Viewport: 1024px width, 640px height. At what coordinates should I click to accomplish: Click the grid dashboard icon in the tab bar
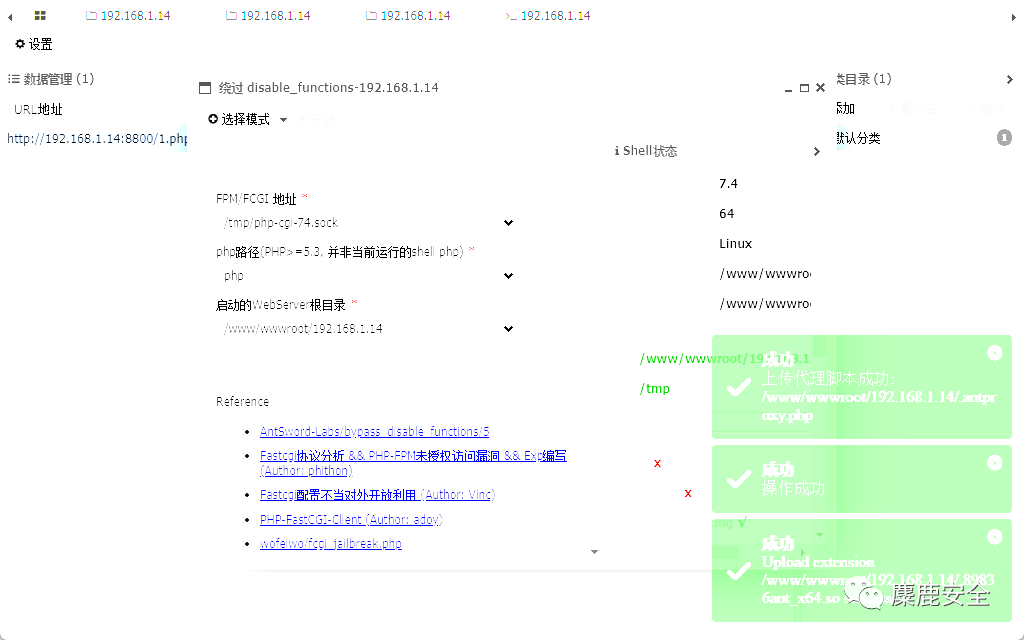click(38, 14)
